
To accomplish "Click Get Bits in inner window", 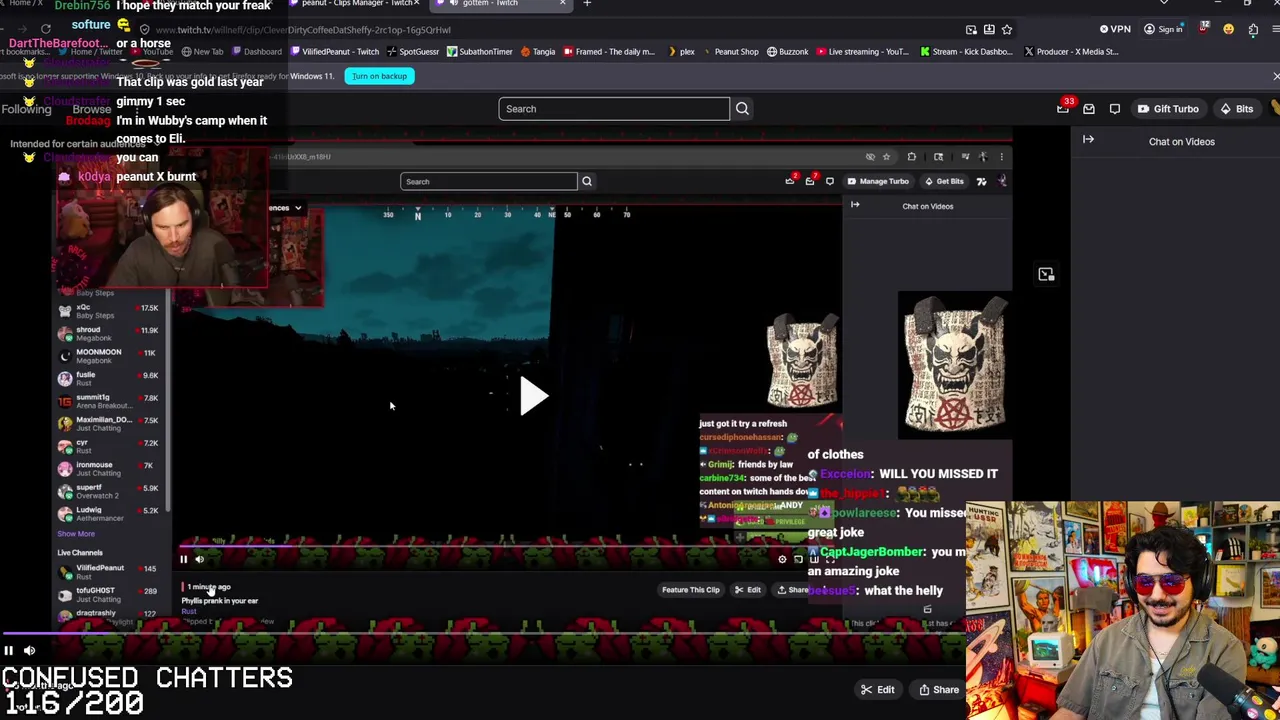I will point(944,182).
